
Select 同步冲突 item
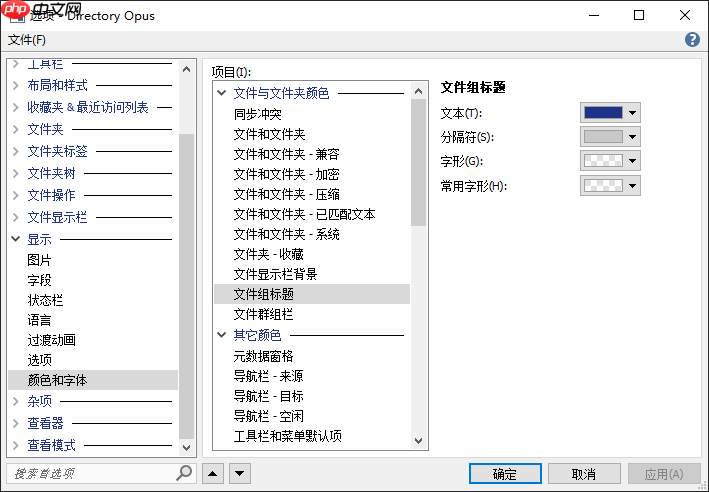click(x=258, y=114)
